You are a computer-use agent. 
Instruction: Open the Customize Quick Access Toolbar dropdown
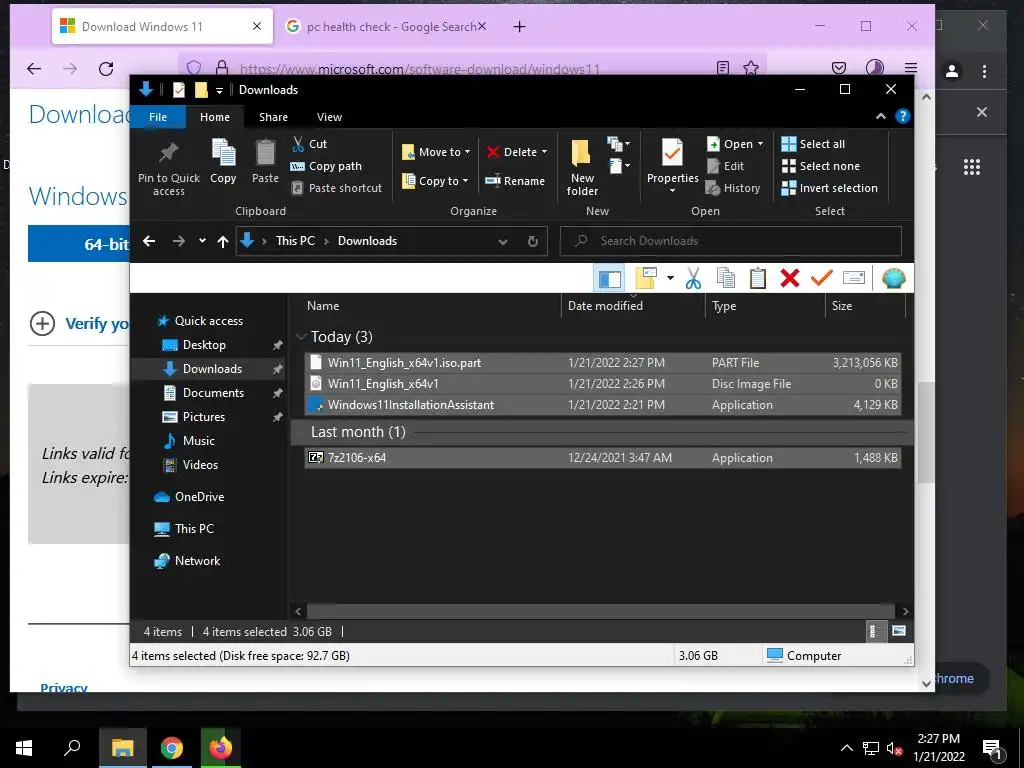219,90
